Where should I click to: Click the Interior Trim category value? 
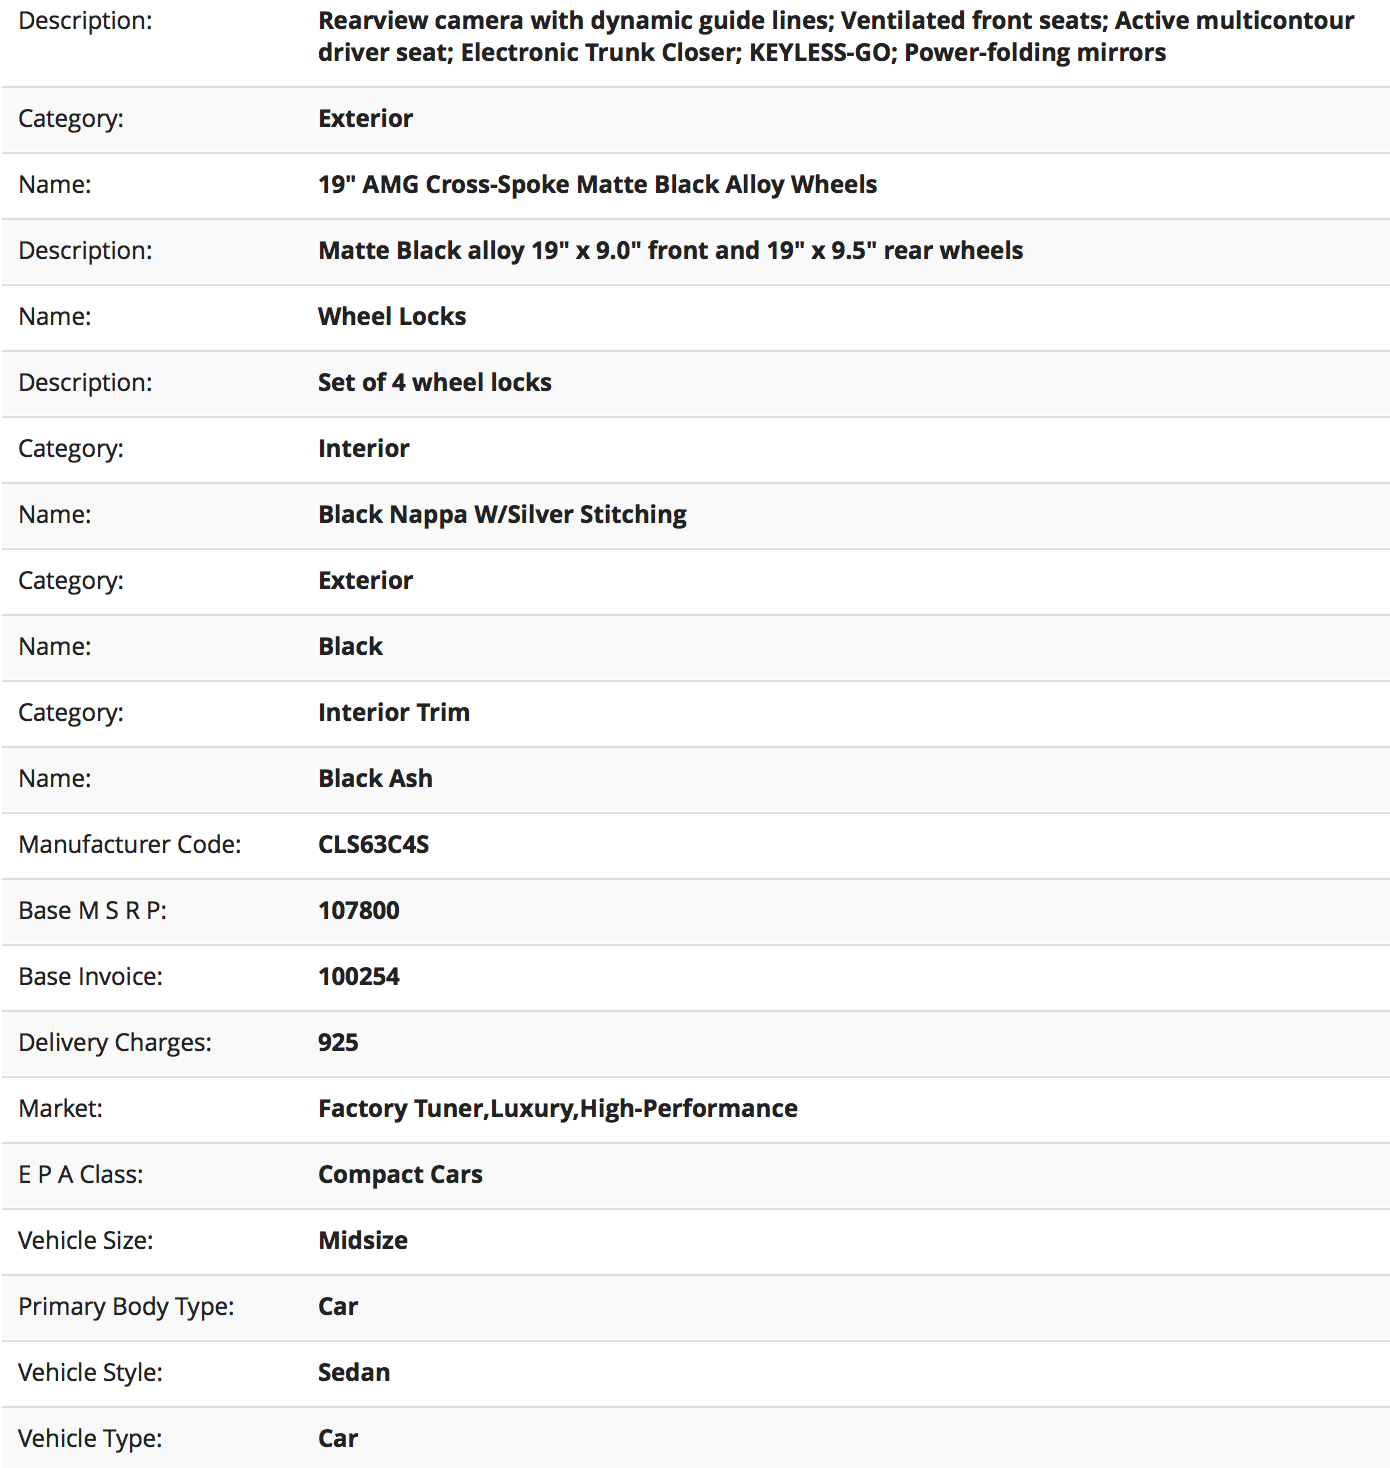point(394,713)
